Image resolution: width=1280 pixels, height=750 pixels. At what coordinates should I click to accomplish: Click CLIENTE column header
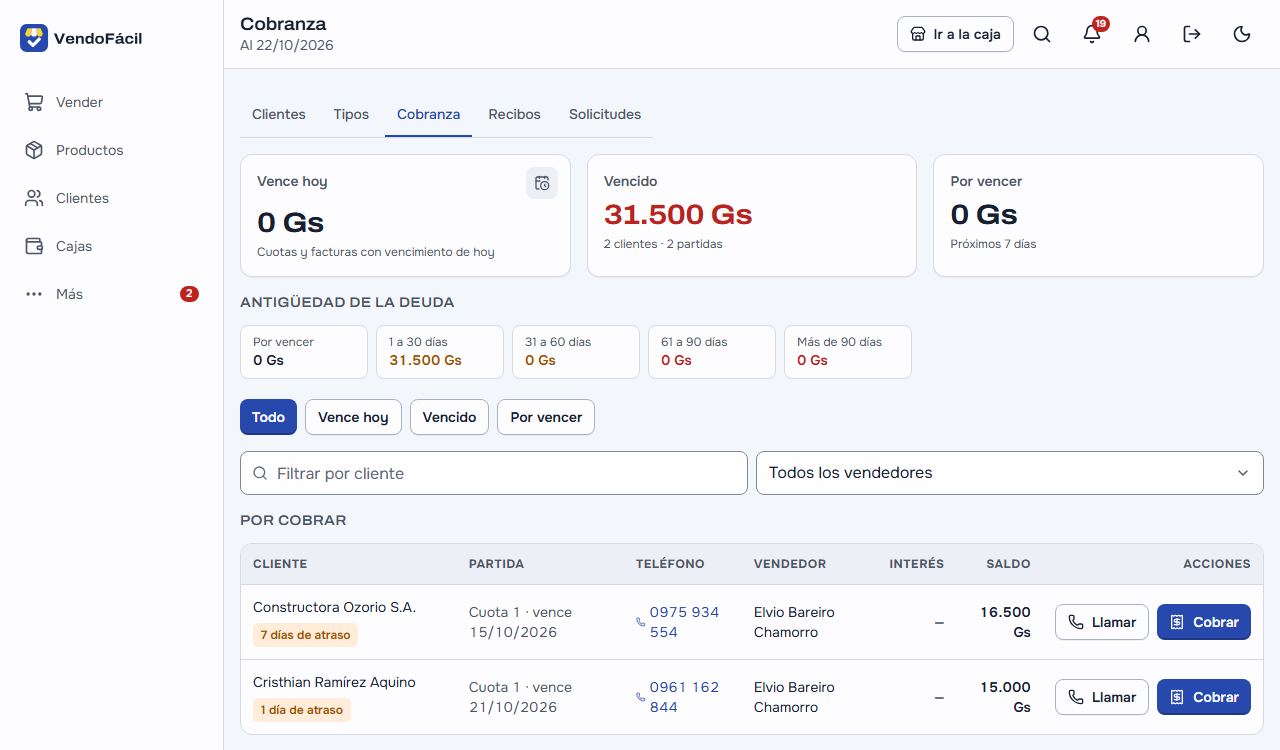(x=280, y=564)
